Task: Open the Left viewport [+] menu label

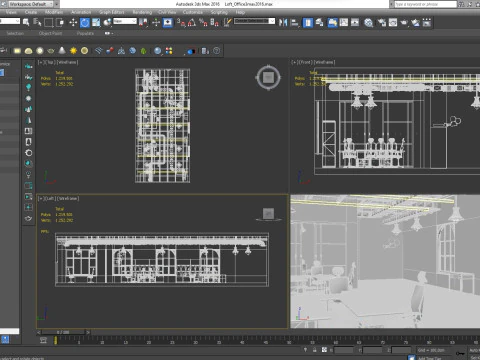Action: tap(41, 198)
